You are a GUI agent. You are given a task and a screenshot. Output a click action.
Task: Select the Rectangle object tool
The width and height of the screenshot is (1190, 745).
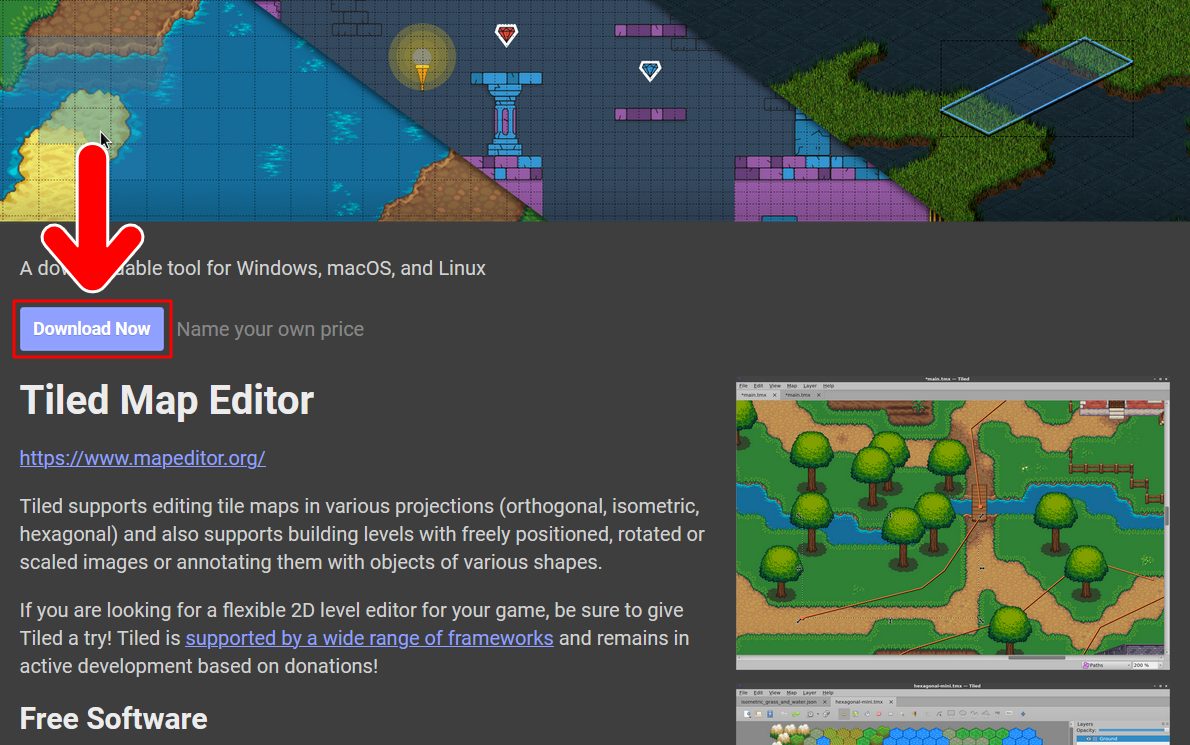pos(950,714)
